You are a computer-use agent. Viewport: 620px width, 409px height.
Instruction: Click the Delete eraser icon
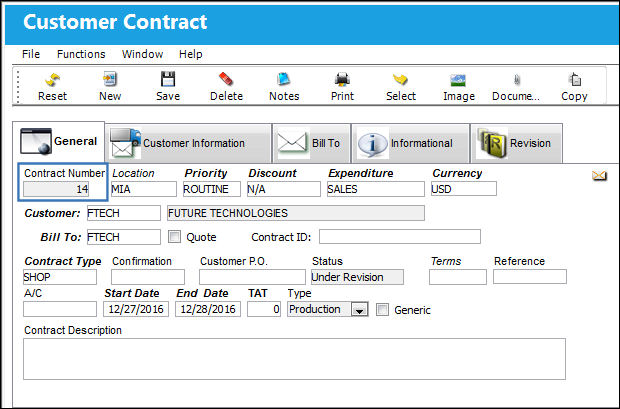226,80
